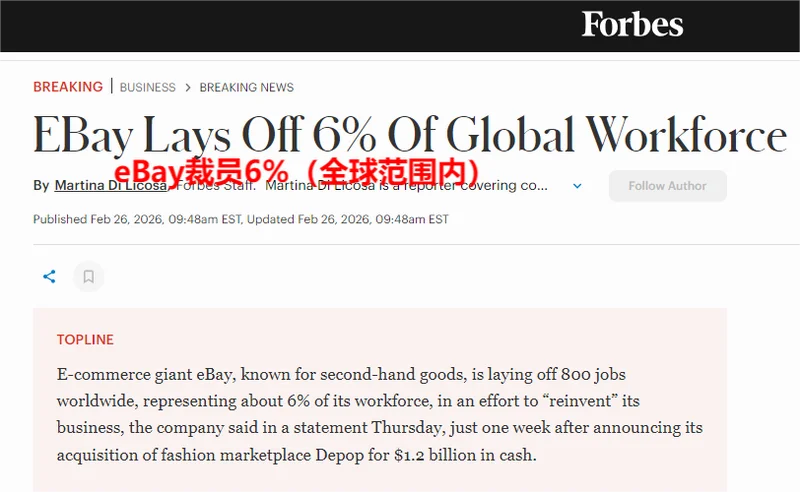Click the Forbes logo in header
800x492 pixels.
pos(632,24)
